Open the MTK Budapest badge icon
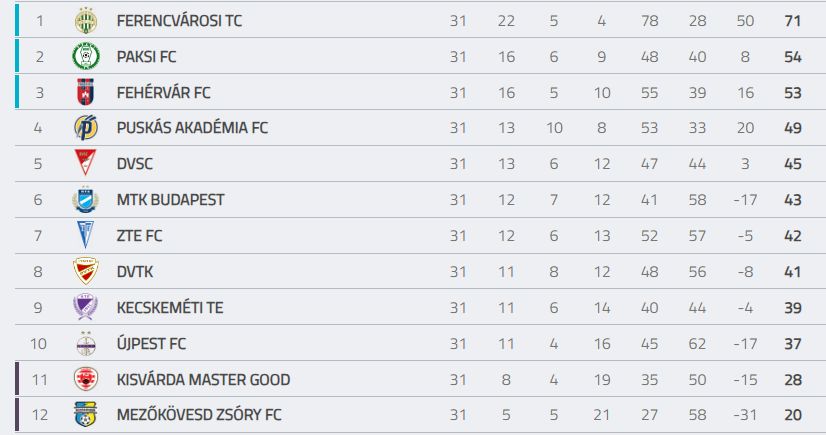Viewport: 826px width, 435px height. pyautogui.click(x=85, y=200)
